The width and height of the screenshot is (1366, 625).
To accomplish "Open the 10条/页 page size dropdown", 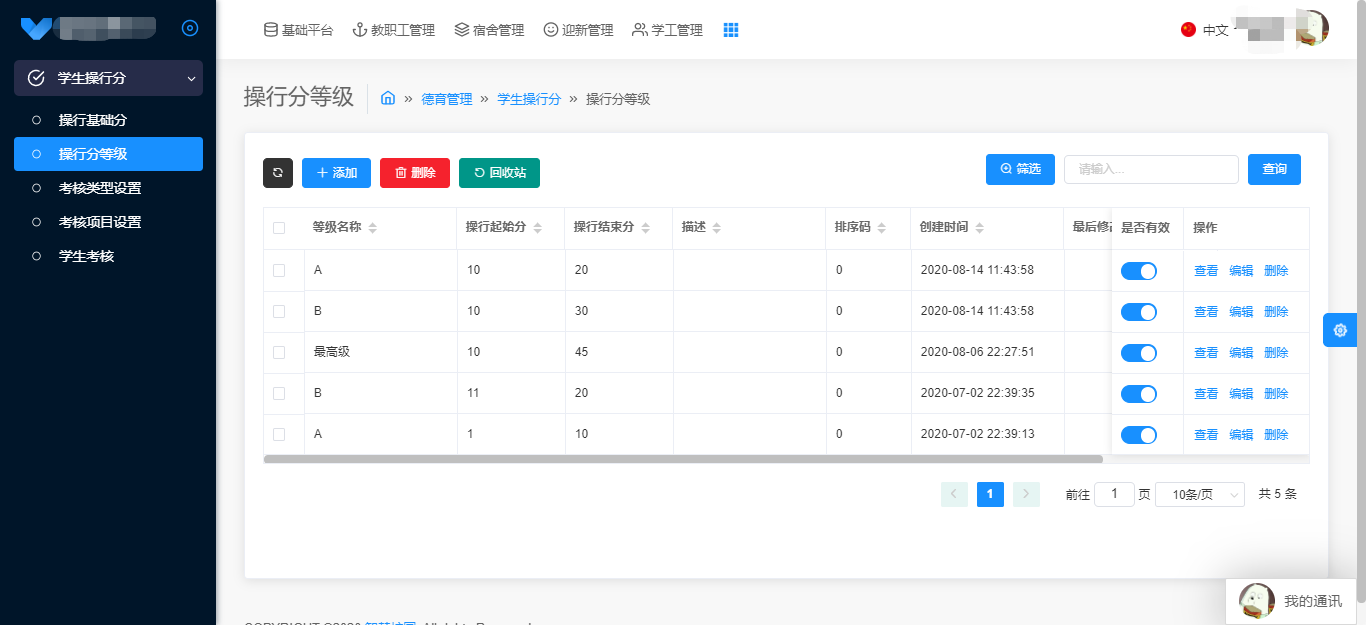I will tap(1200, 494).
